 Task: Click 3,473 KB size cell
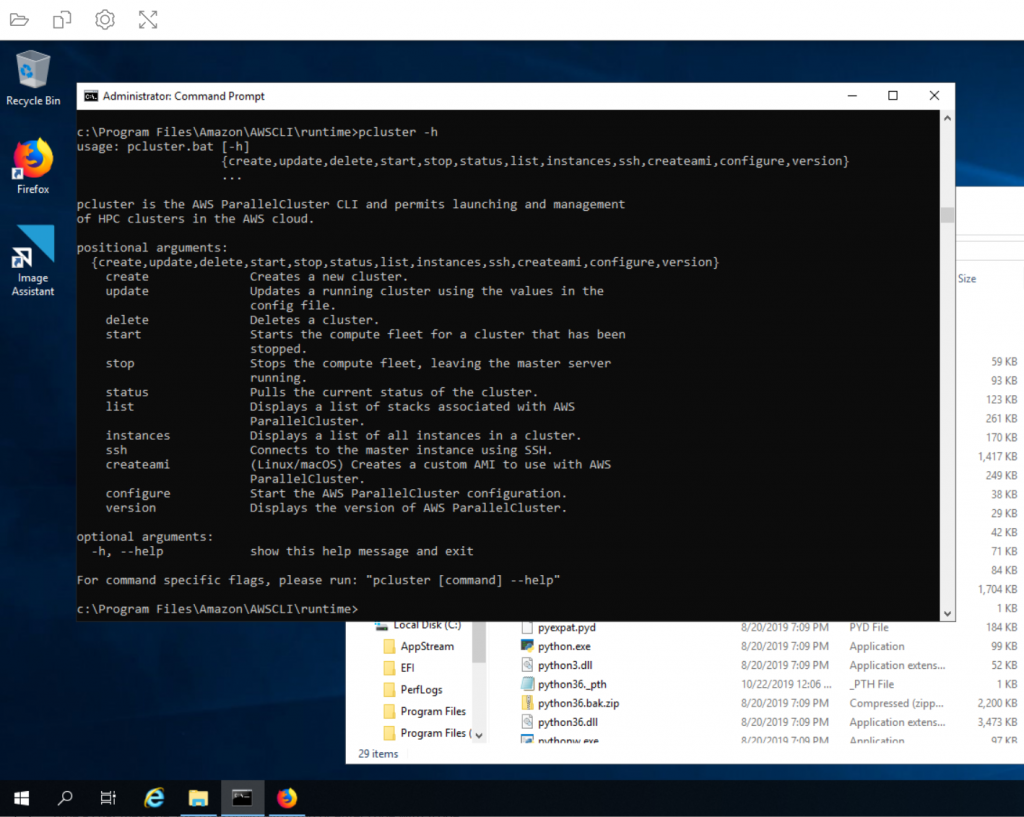coord(997,722)
